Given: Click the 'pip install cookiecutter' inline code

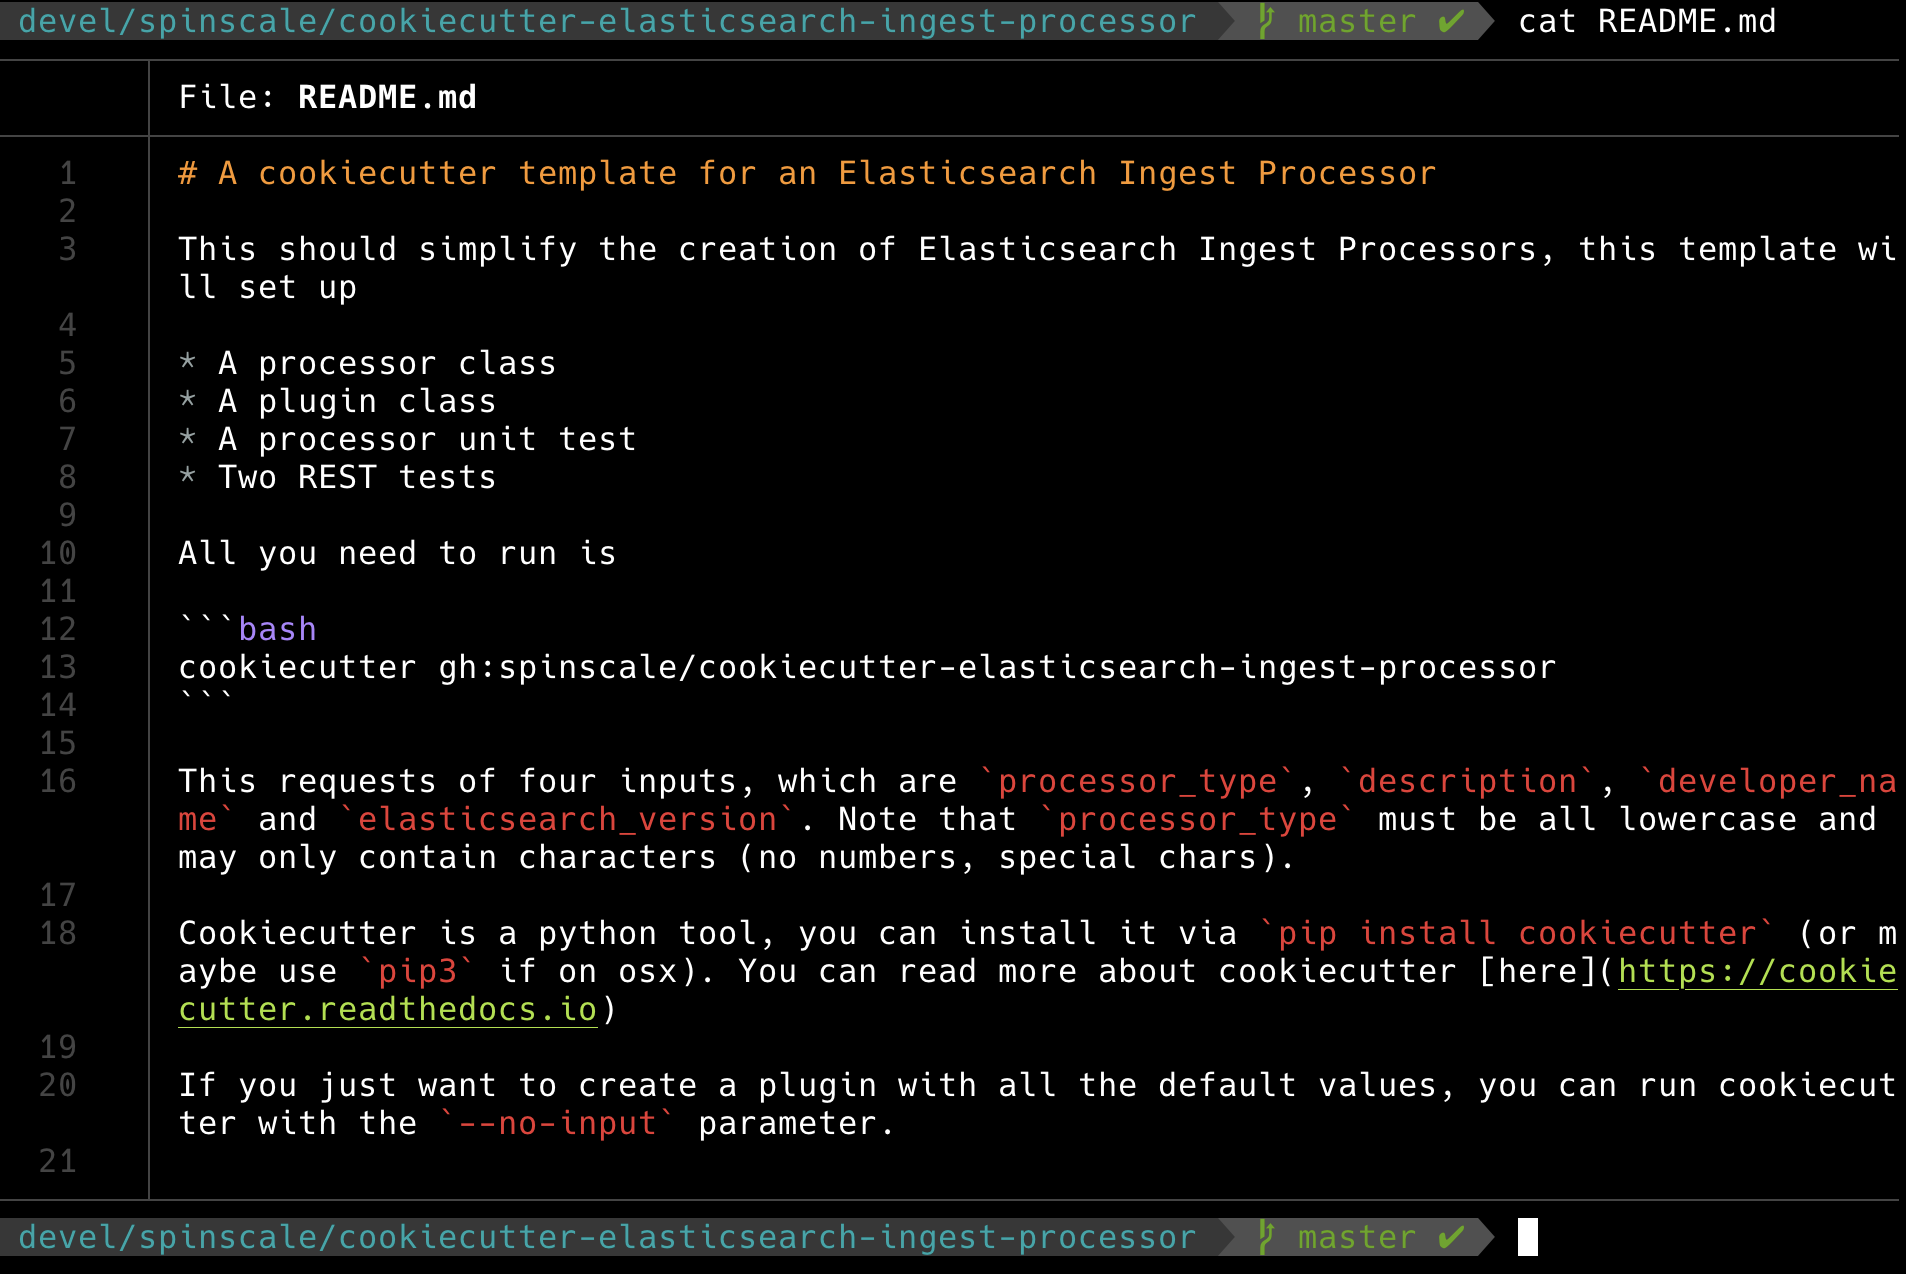Looking at the screenshot, I should [1517, 933].
